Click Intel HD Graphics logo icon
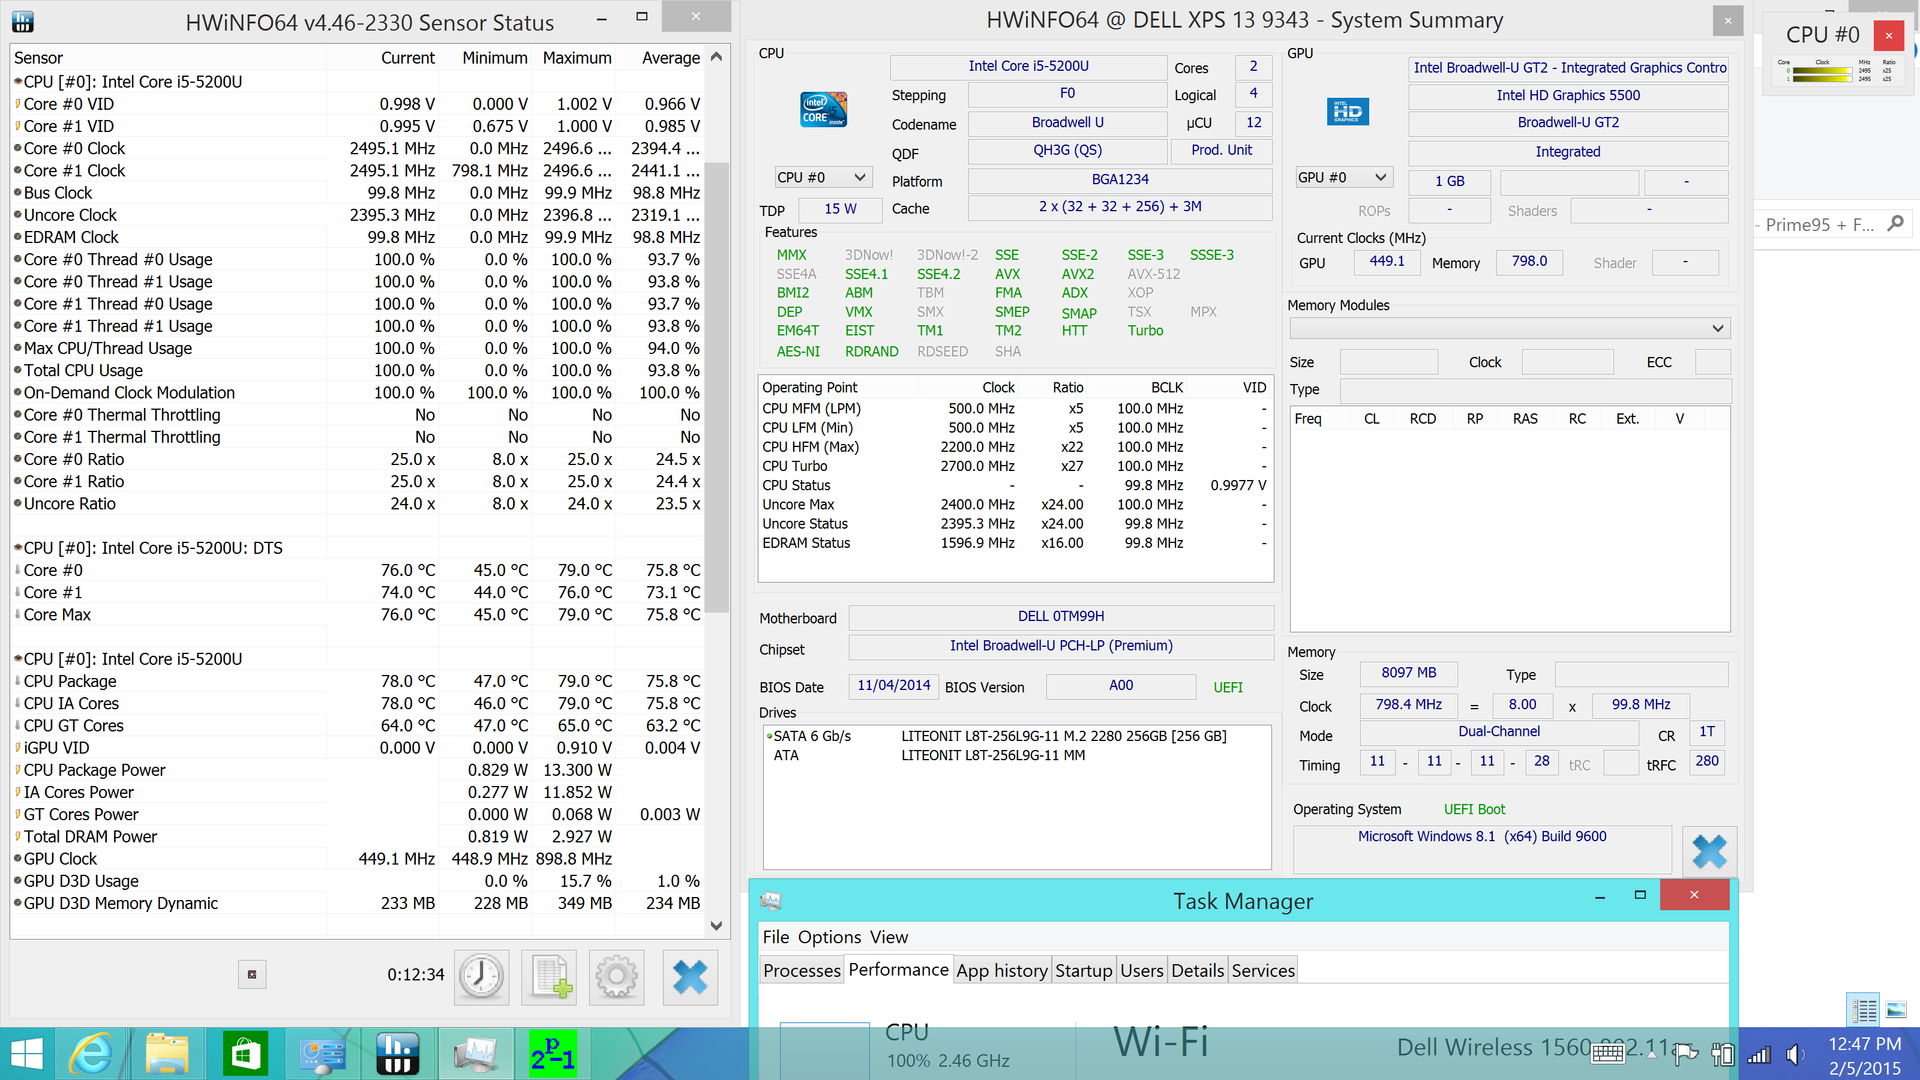The height and width of the screenshot is (1080, 1920). pos(1347,111)
